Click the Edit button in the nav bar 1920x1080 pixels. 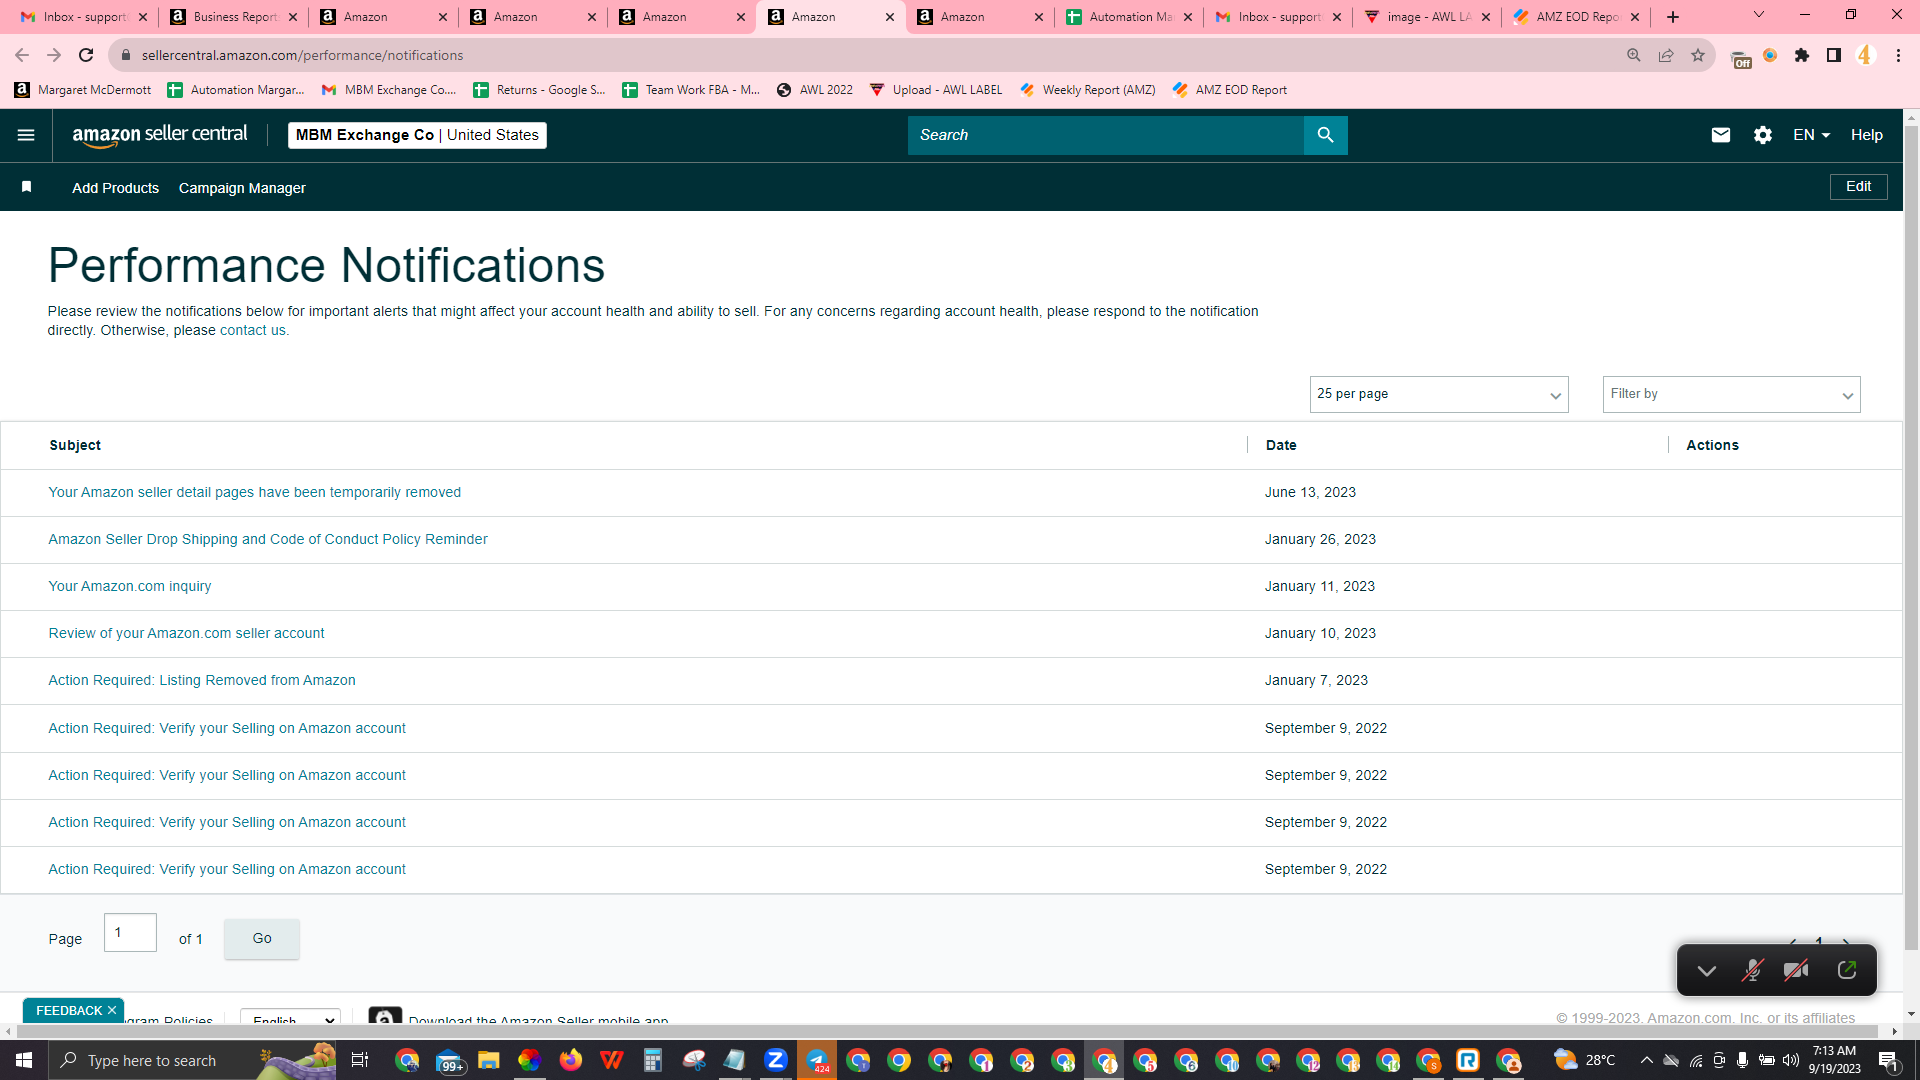point(1859,187)
